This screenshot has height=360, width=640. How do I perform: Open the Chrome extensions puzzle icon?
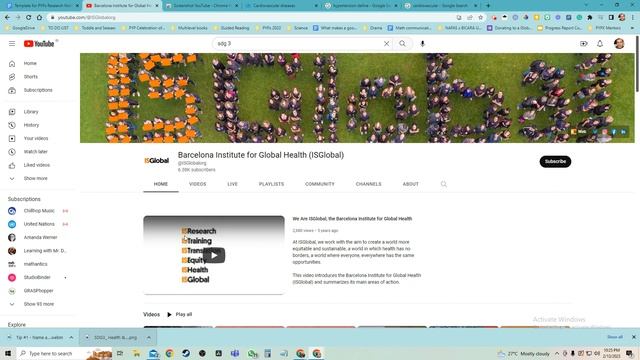(x=590, y=17)
